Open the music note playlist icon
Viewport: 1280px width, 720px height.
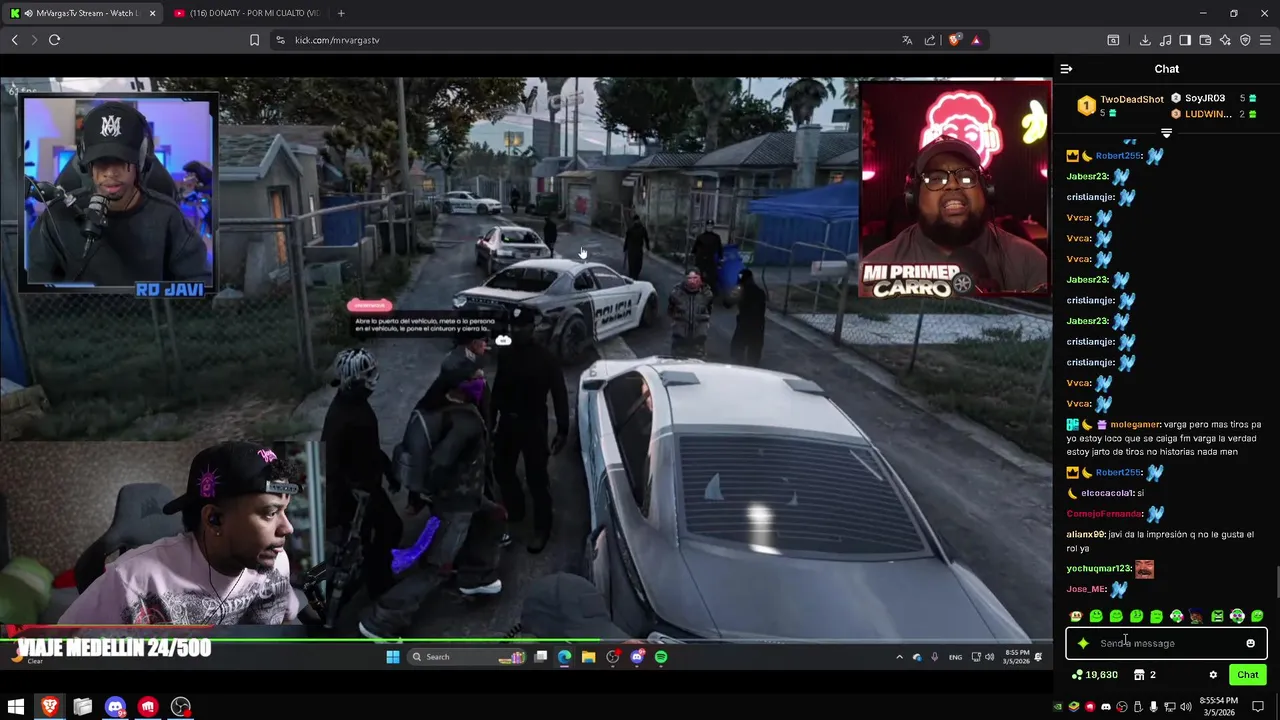point(1165,40)
